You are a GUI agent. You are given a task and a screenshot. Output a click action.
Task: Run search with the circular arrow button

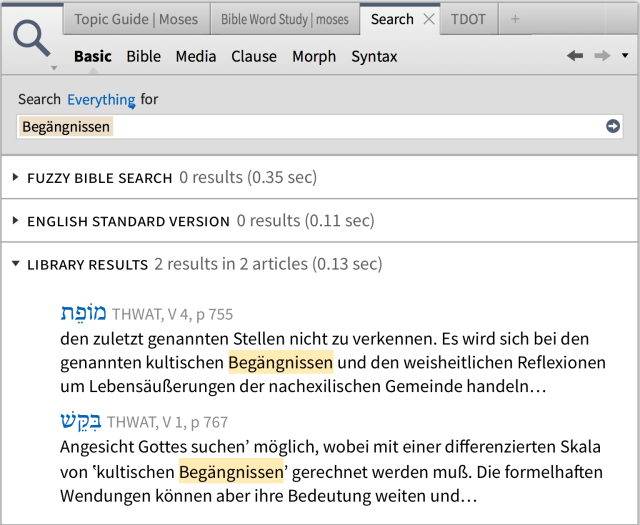tap(612, 127)
